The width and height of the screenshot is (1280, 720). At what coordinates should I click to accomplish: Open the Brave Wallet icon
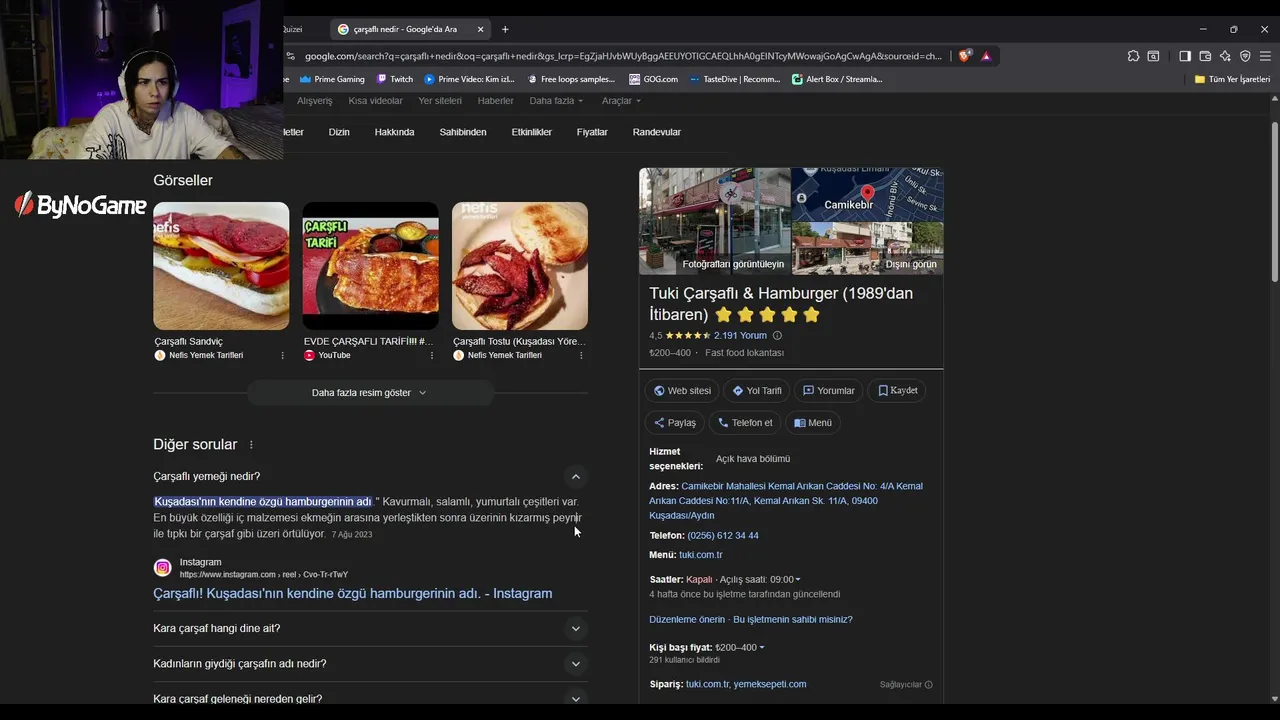(1205, 56)
